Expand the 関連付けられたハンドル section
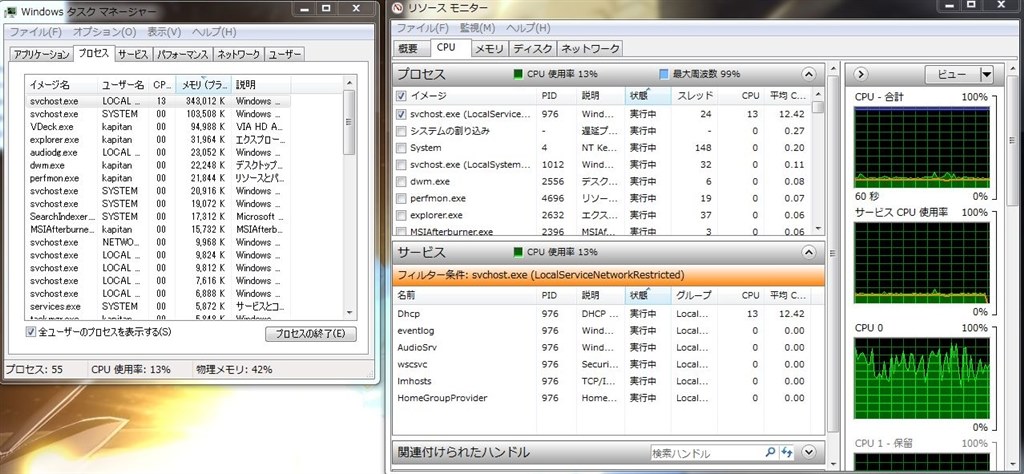The height and width of the screenshot is (474, 1024). [808, 452]
